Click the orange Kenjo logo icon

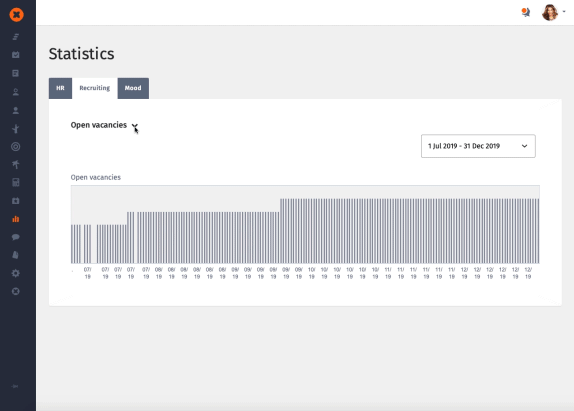coord(16,15)
